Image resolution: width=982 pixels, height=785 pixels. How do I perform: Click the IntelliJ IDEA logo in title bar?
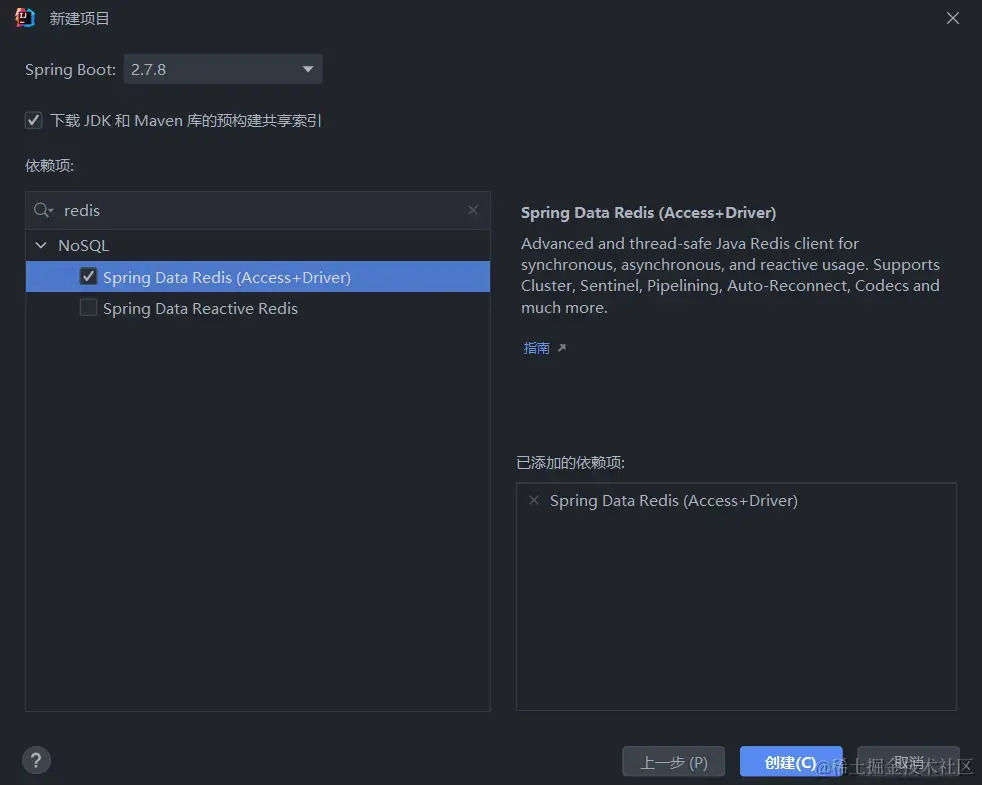click(25, 18)
